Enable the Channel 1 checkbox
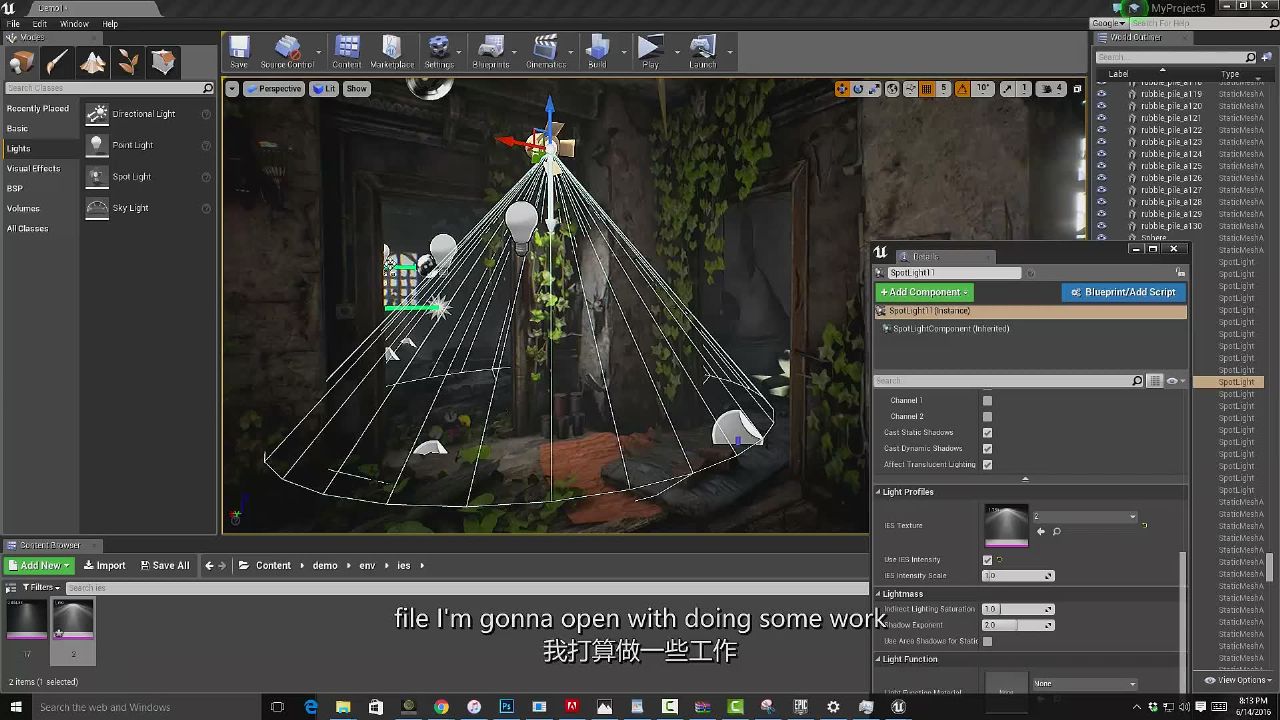This screenshot has height=720, width=1280. pos(987,401)
